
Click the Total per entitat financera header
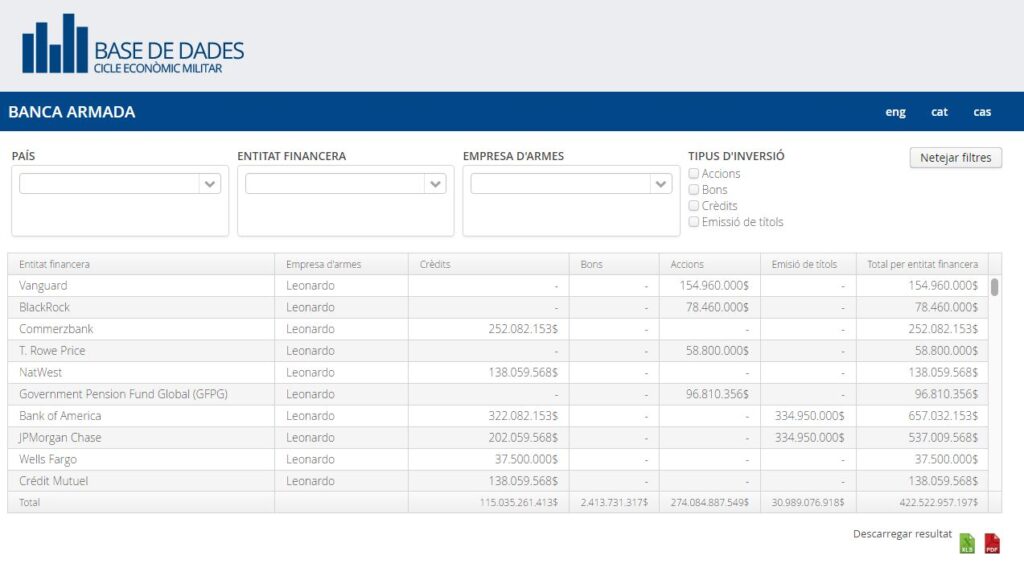point(923,264)
